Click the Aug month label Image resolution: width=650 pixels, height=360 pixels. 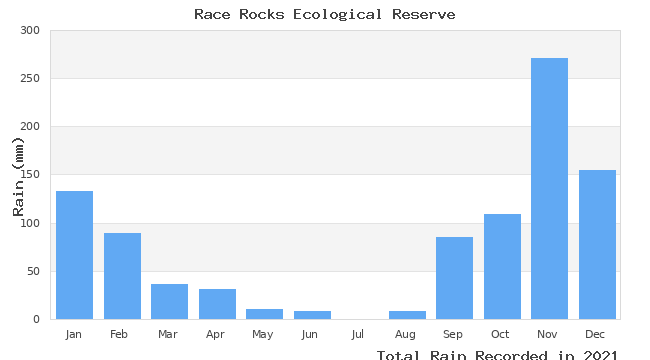tap(405, 334)
